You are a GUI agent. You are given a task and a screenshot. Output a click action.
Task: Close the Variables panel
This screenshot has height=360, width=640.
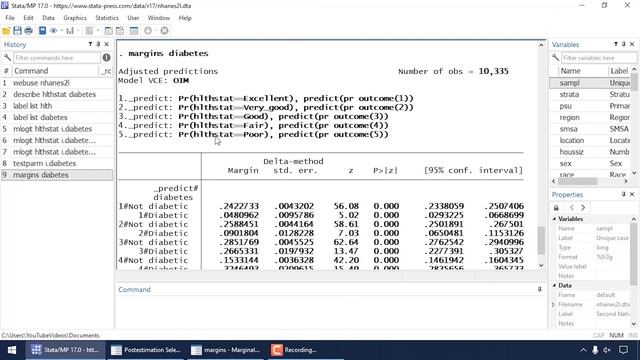point(632,44)
